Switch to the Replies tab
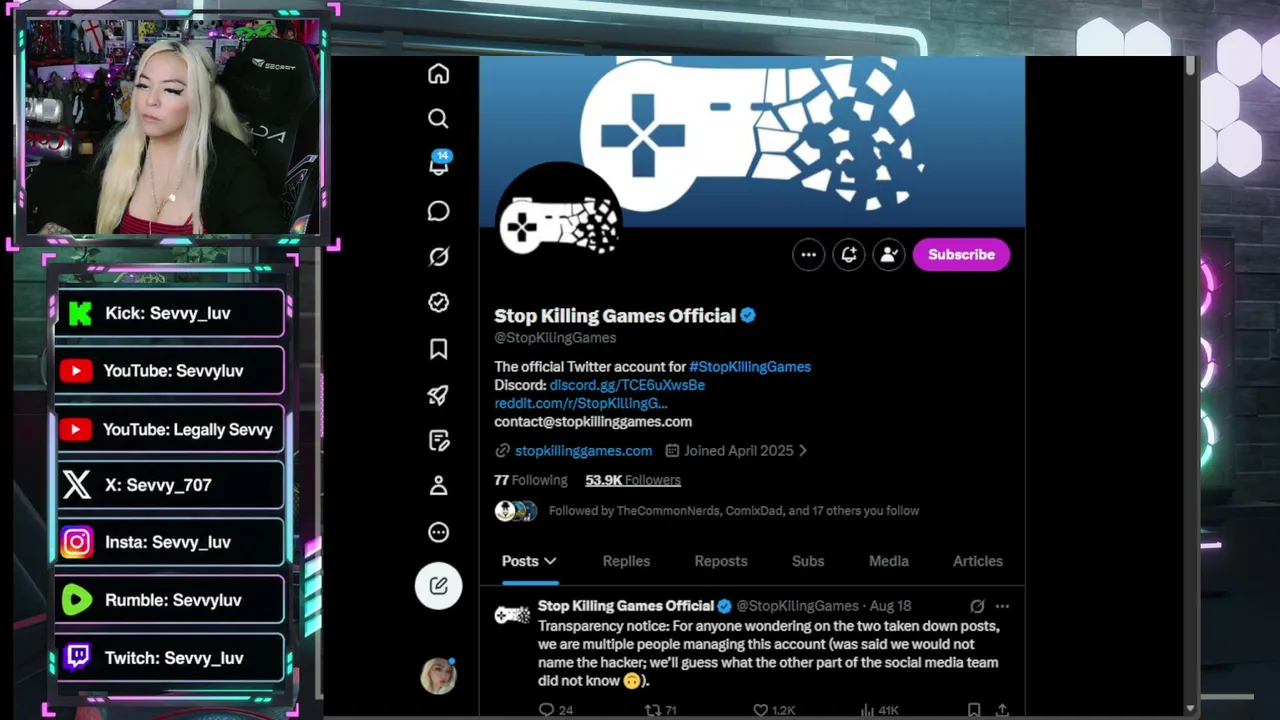Viewport: 1280px width, 720px height. coord(626,561)
